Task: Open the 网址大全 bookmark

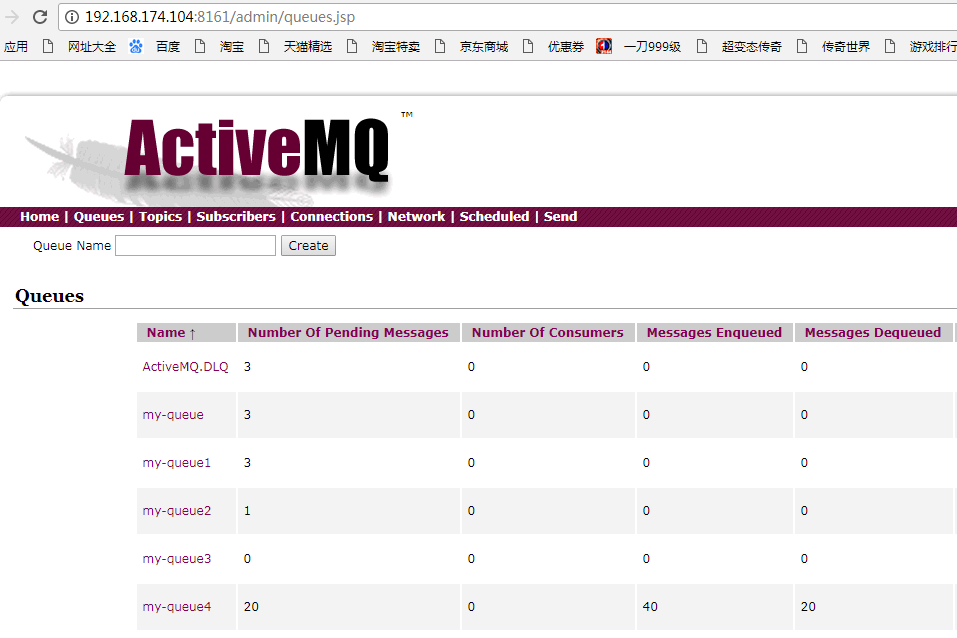Action: click(79, 47)
